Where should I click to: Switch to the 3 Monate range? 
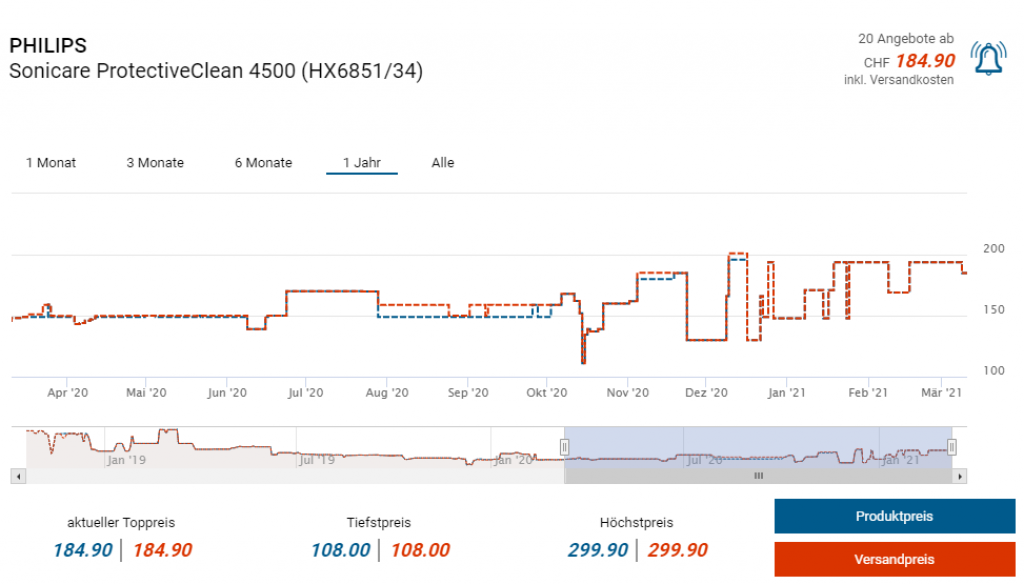pos(155,163)
